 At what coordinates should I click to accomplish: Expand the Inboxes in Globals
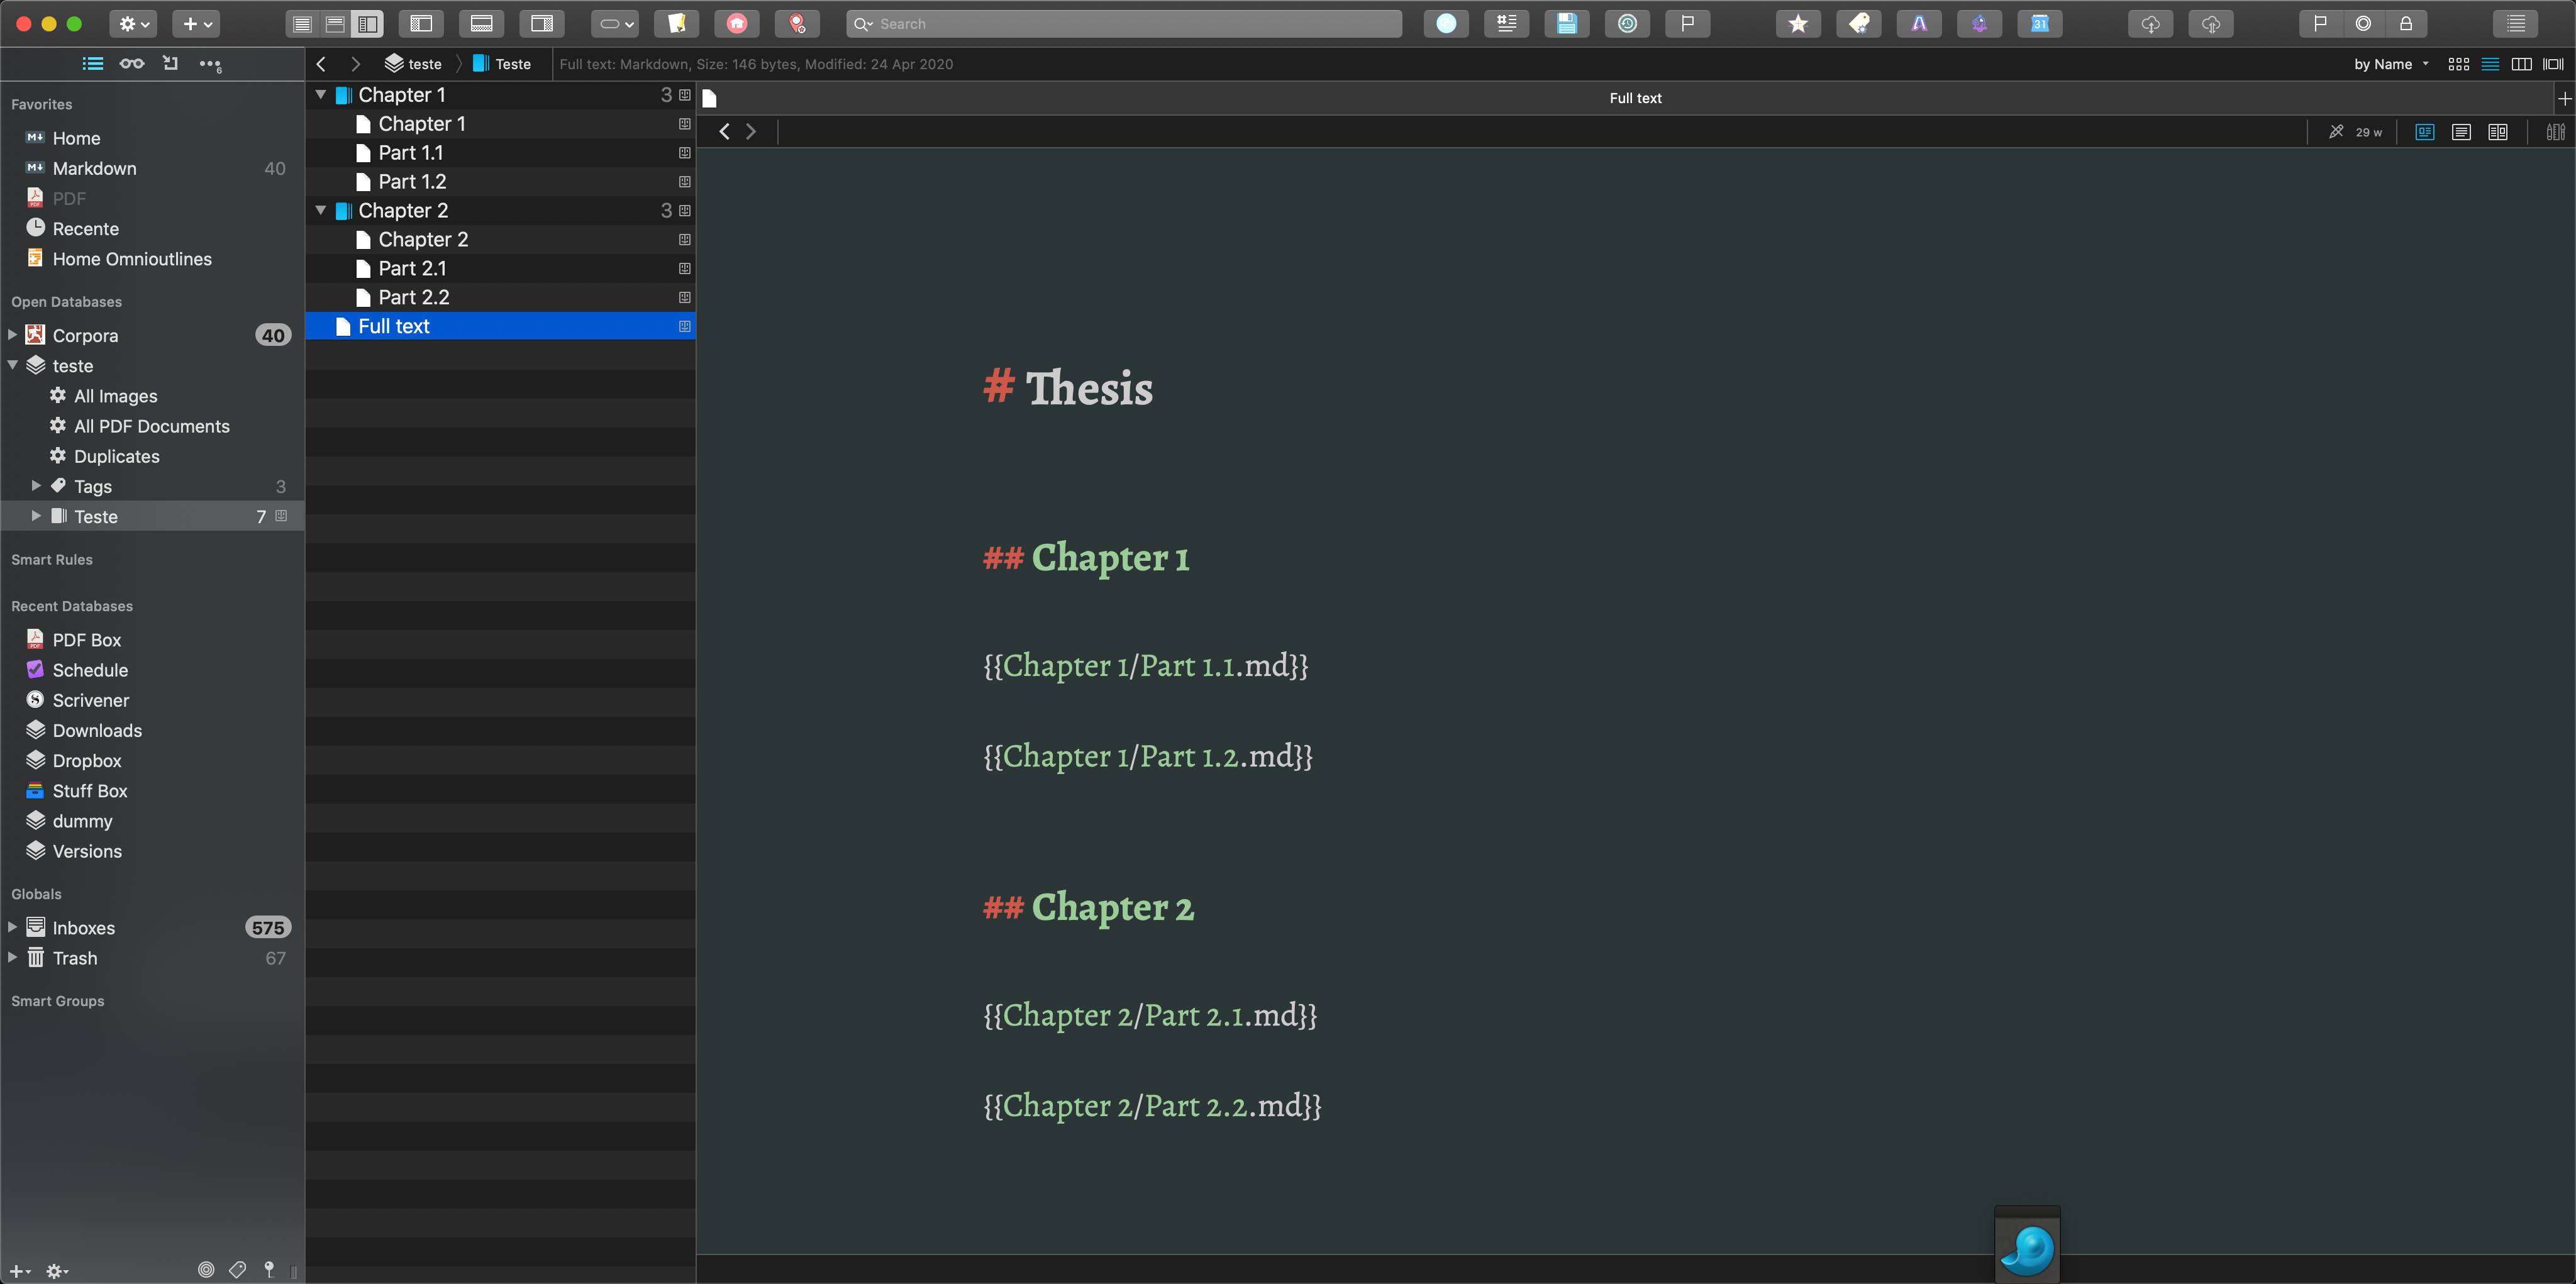(x=12, y=927)
